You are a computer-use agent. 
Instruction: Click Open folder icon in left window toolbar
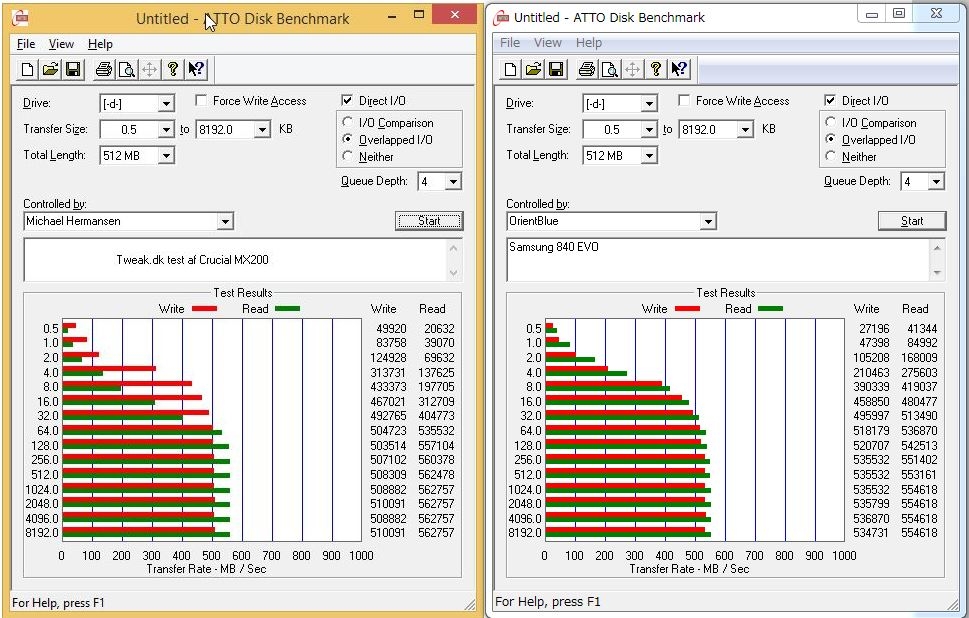[51, 69]
